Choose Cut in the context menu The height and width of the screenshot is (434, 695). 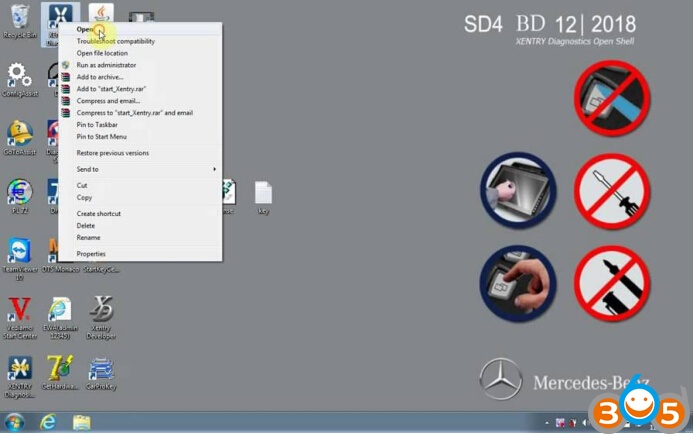coord(141,186)
